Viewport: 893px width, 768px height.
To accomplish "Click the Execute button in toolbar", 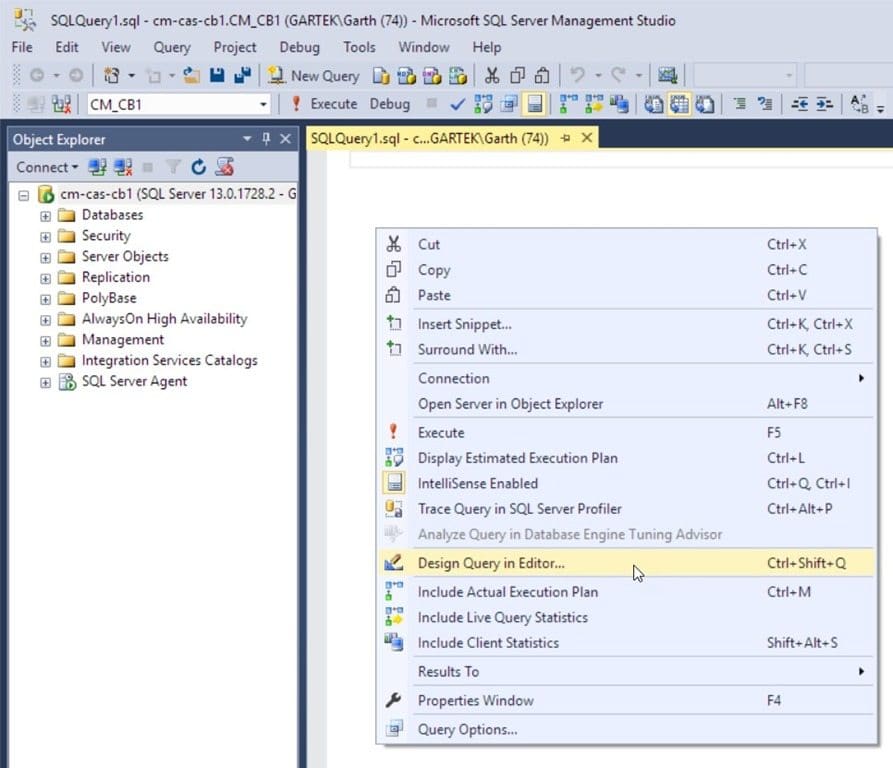I will [x=325, y=104].
